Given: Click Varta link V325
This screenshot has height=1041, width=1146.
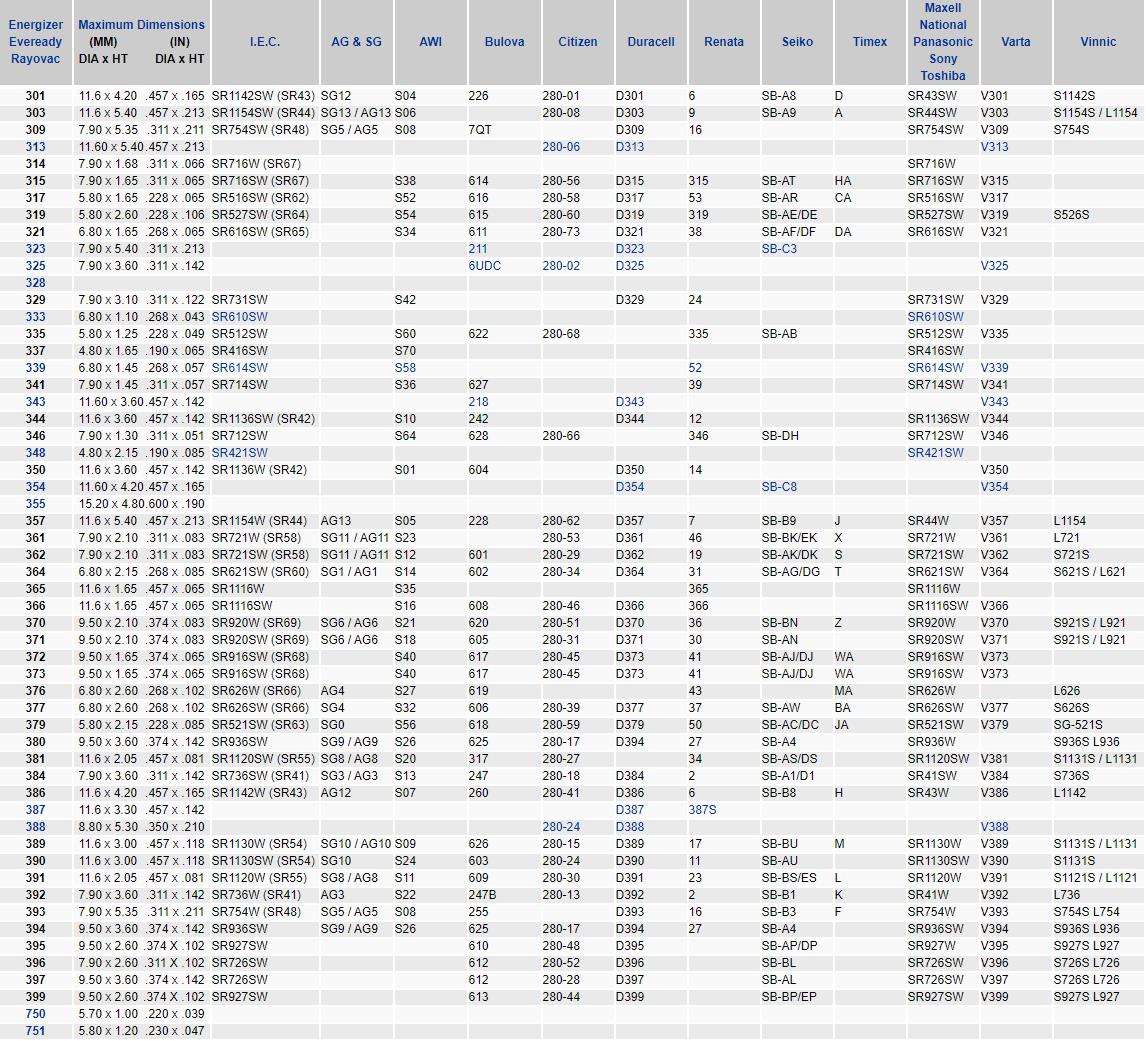Looking at the screenshot, I should [x=994, y=266].
